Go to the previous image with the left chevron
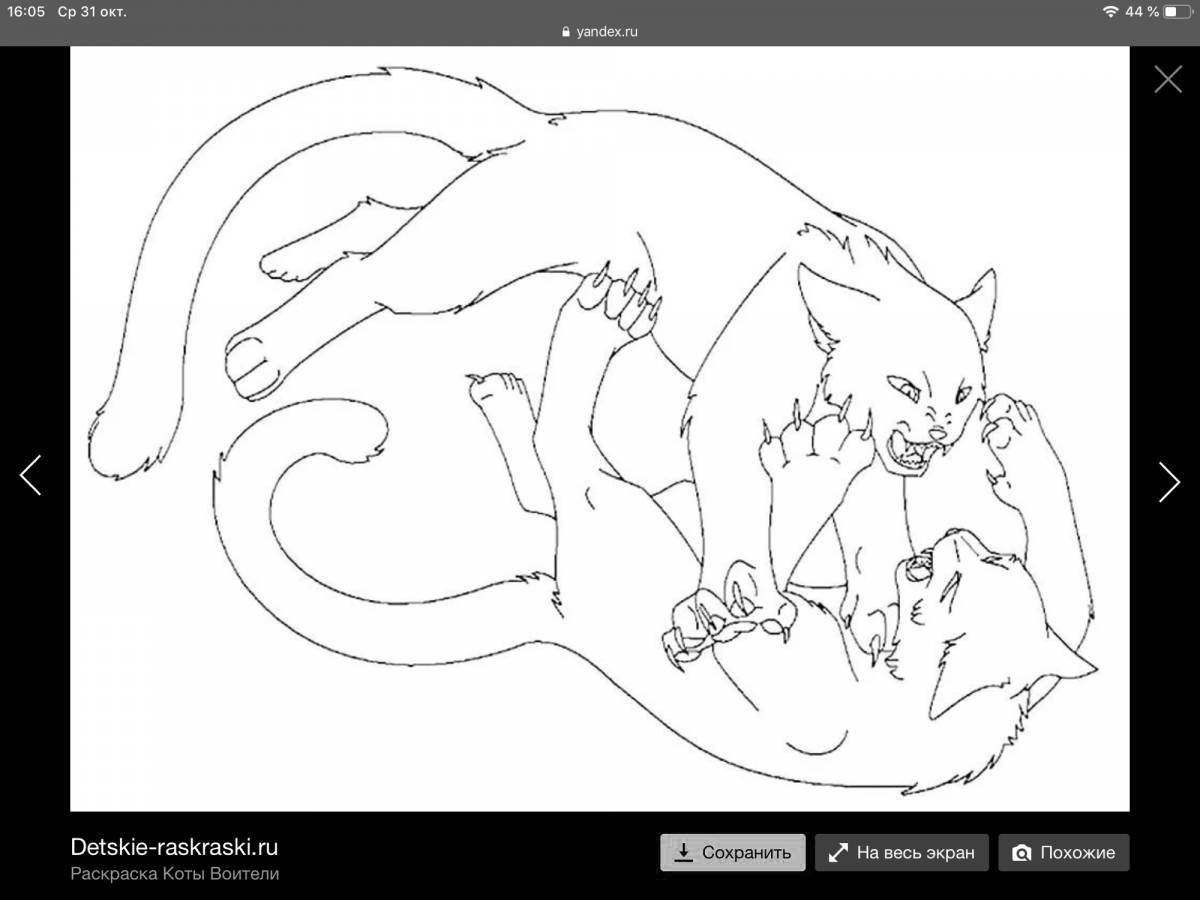This screenshot has height=900, width=1200. [x=31, y=476]
